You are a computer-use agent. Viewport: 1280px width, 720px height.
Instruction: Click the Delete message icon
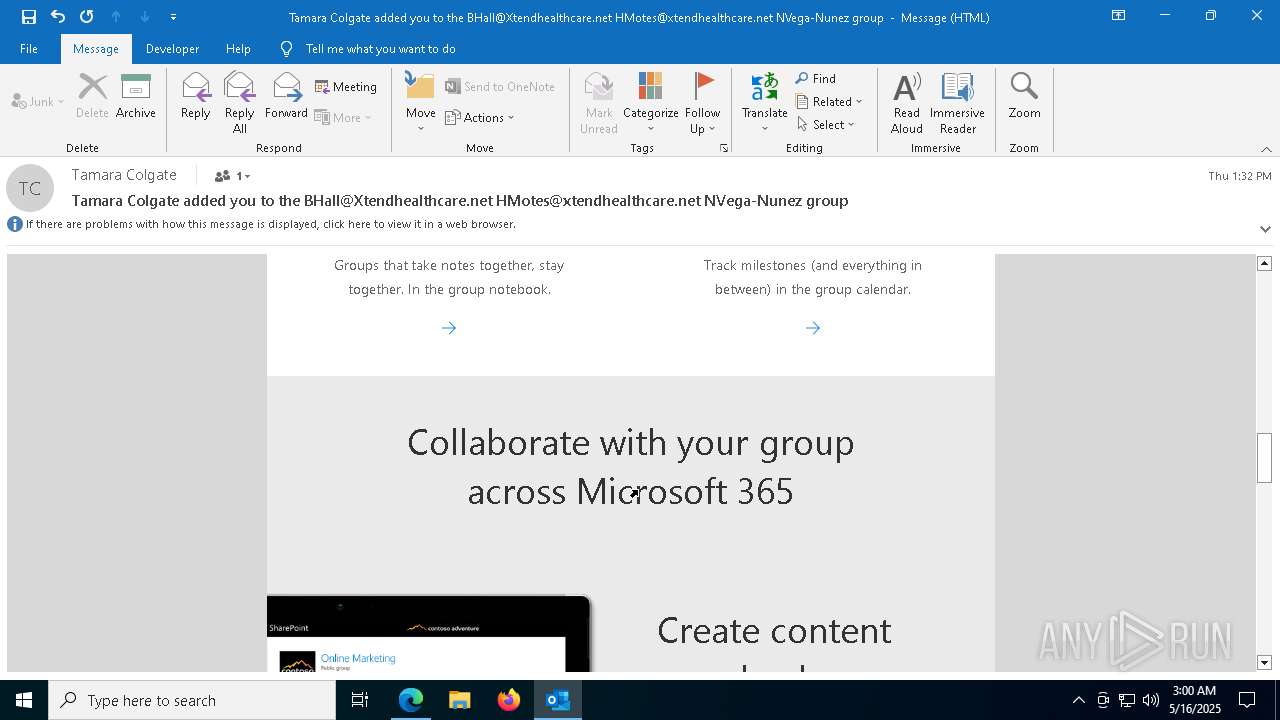pyautogui.click(x=92, y=96)
